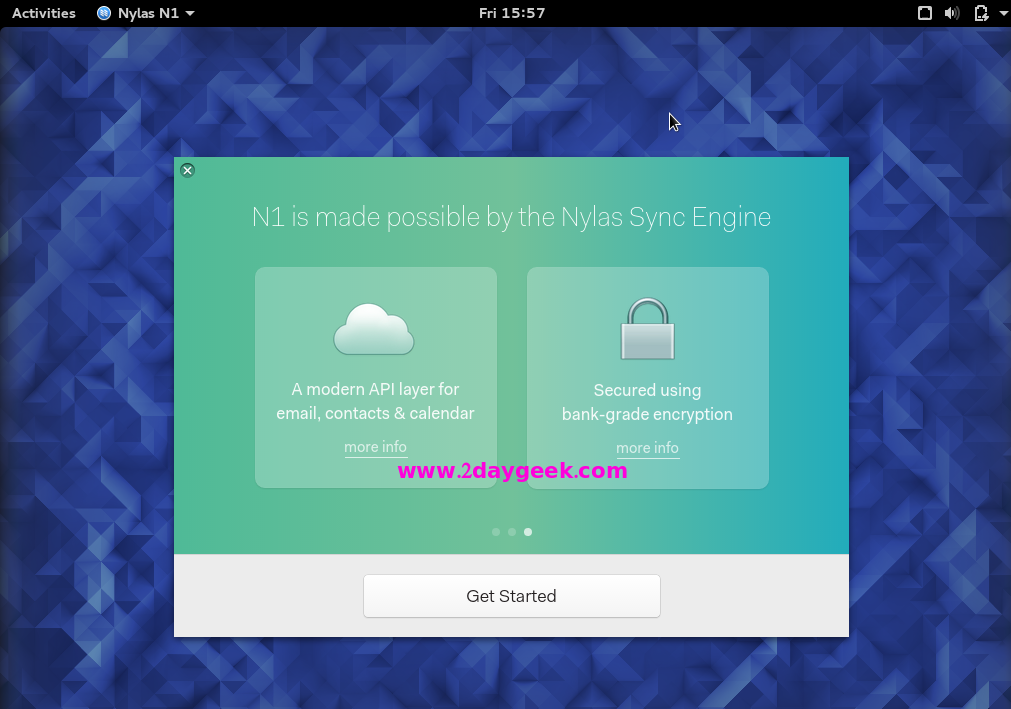Open the Nylas N1 application menu
The image size is (1011, 709).
click(146, 13)
